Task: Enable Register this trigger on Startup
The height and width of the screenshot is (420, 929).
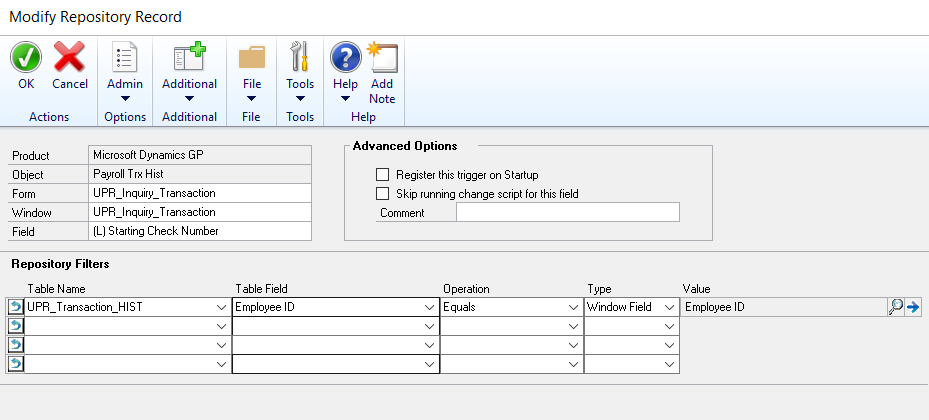Action: tap(383, 175)
